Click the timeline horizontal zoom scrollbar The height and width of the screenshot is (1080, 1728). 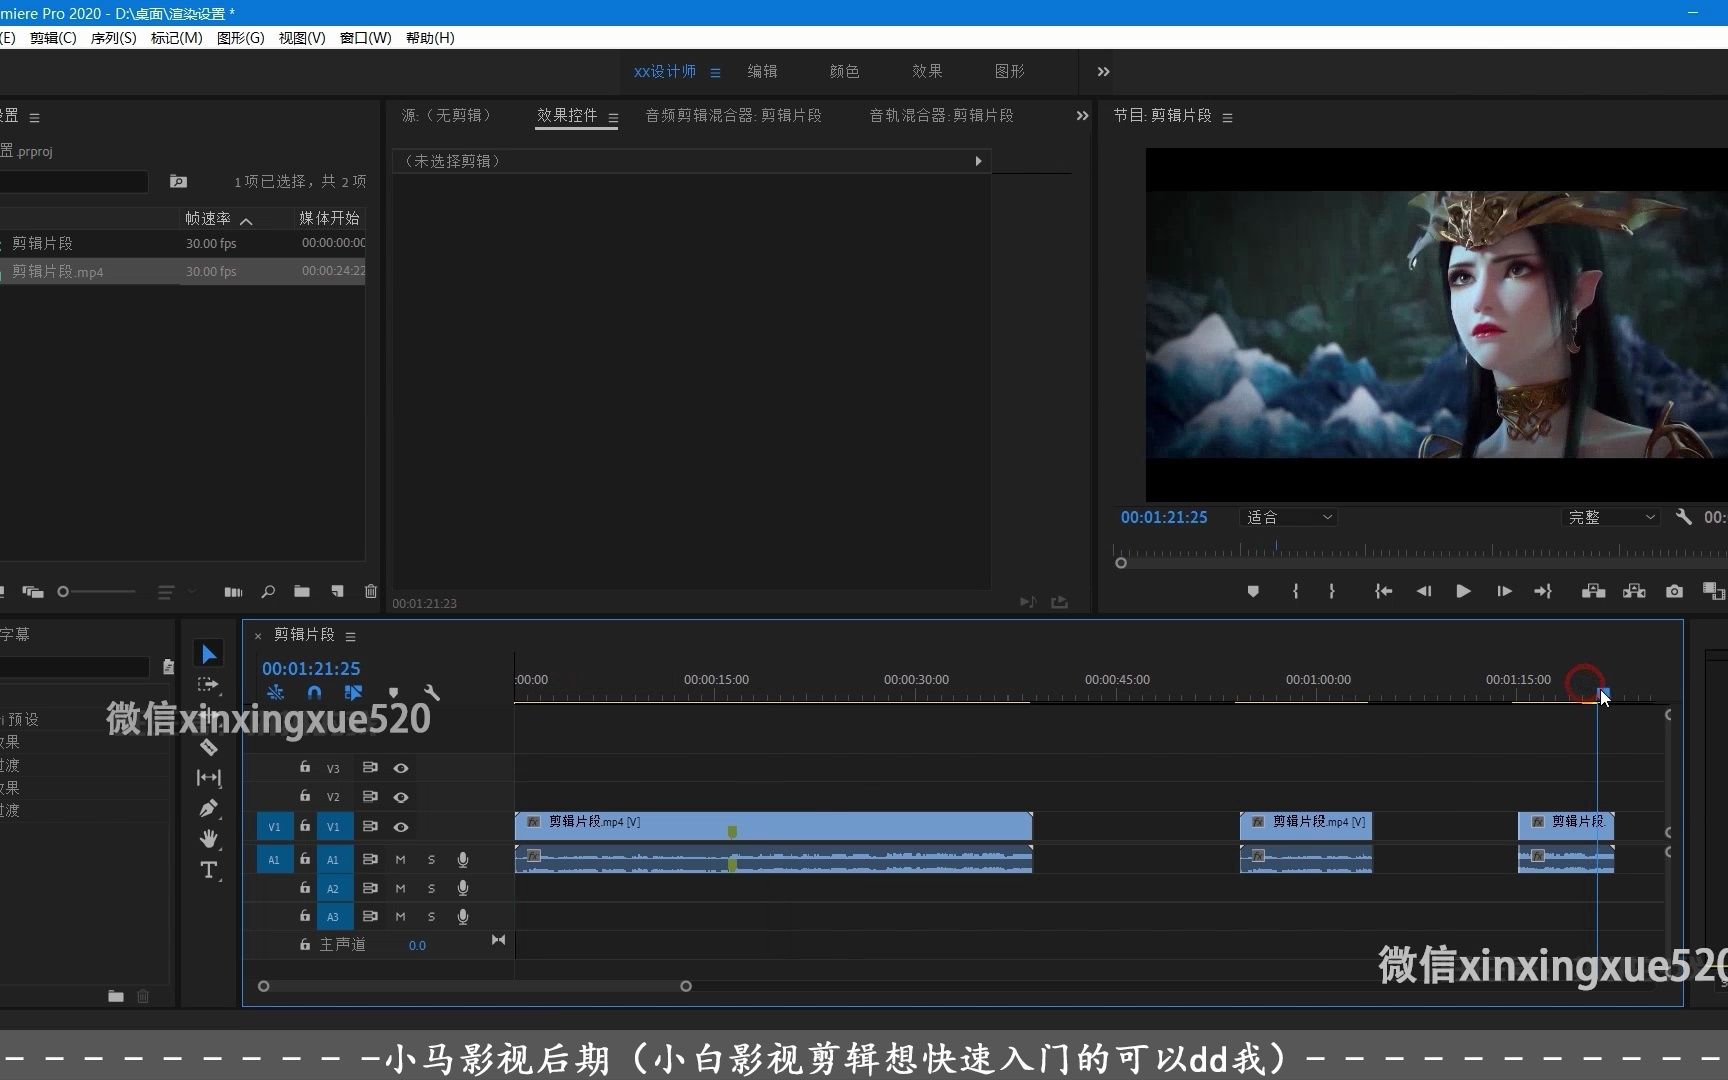coord(474,986)
